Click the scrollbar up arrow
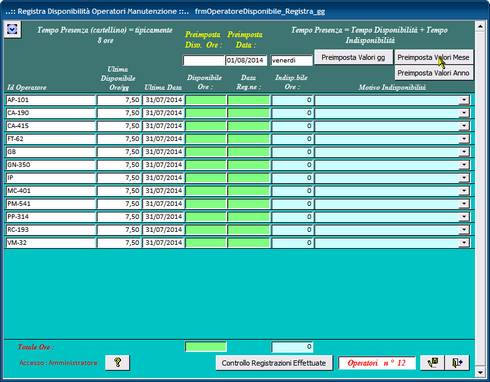This screenshot has height=382, width=490. [x=480, y=26]
